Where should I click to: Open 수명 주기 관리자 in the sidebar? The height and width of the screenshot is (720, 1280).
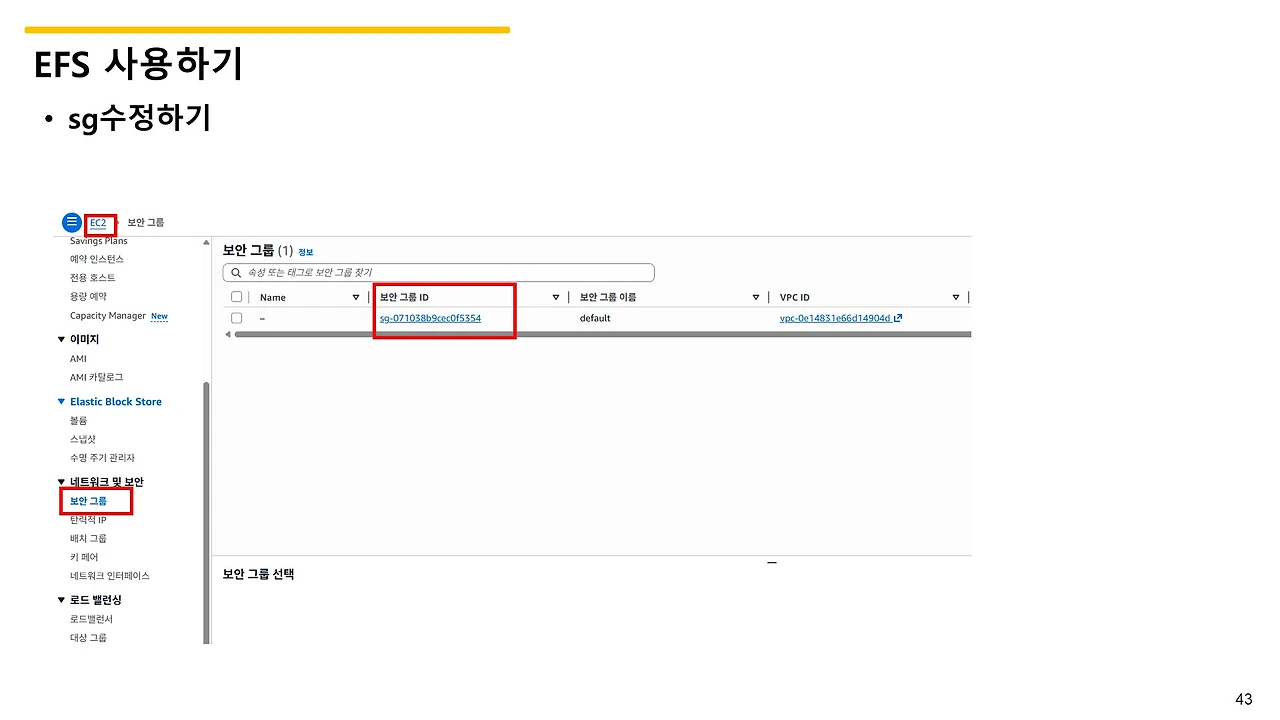(x=102, y=458)
